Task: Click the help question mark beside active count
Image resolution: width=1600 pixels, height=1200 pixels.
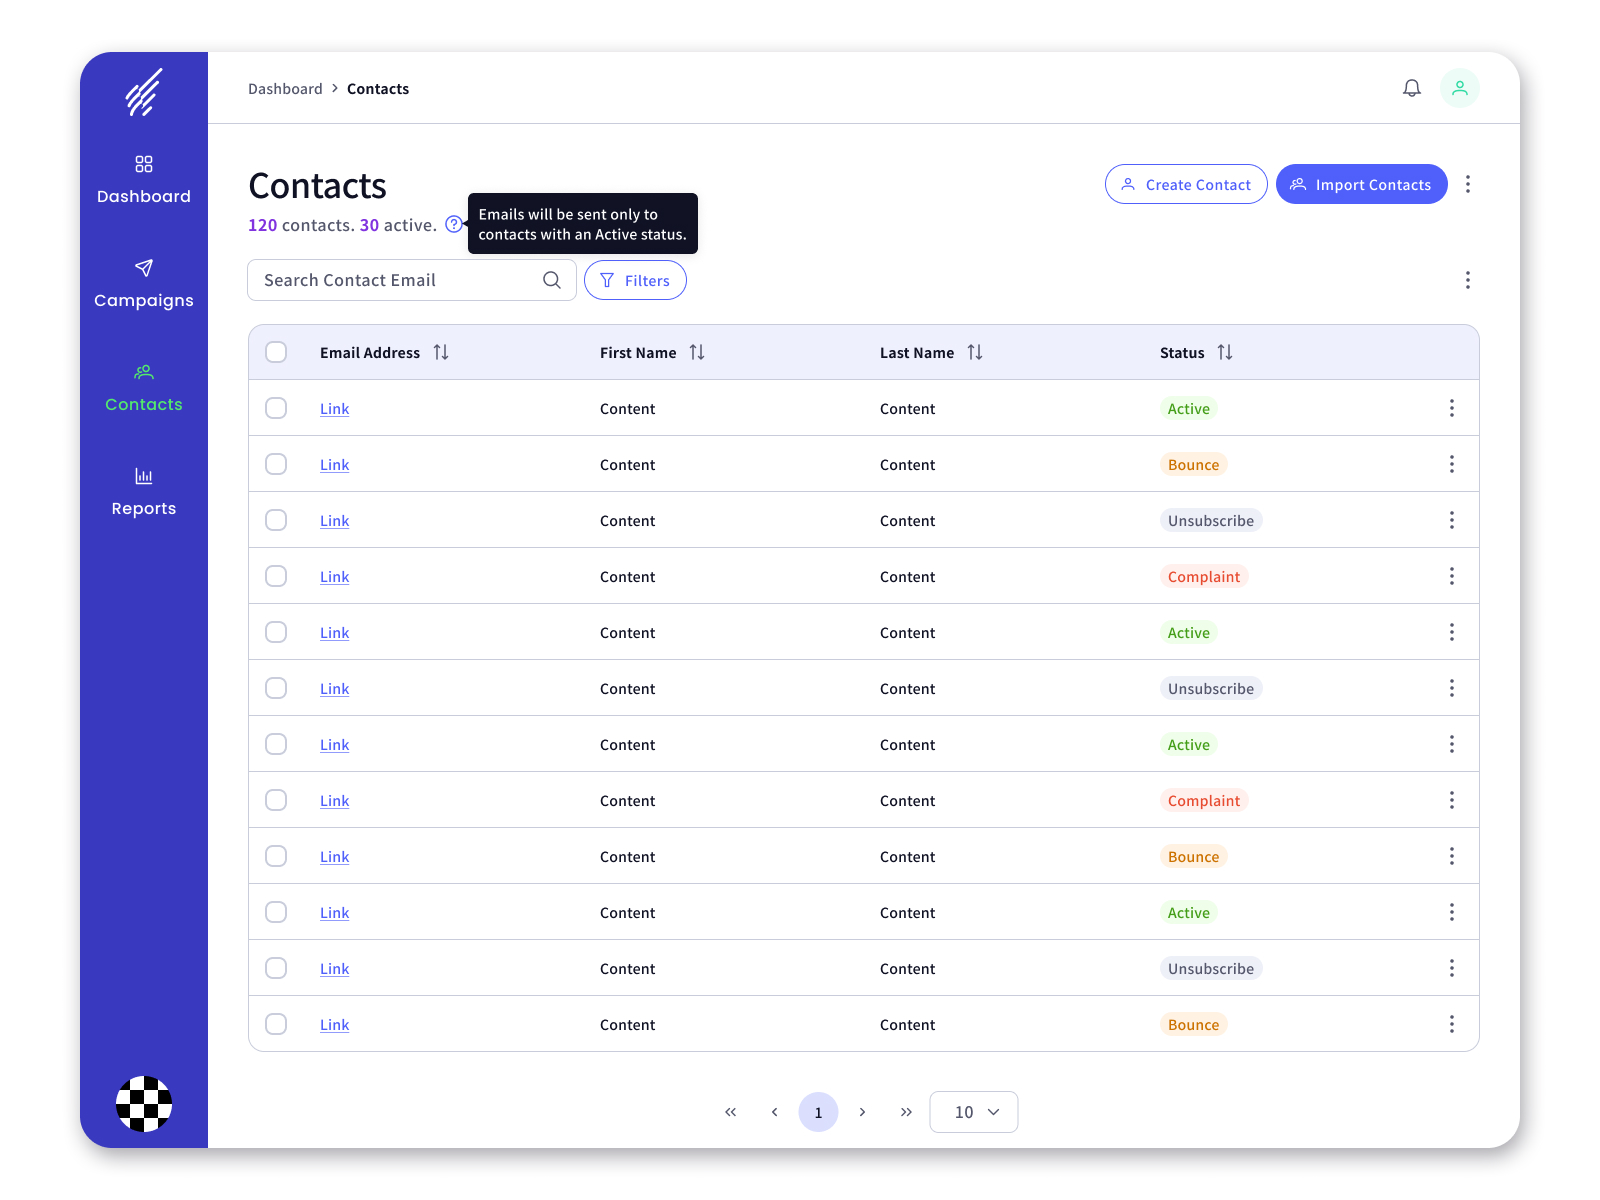Action: coord(453,224)
